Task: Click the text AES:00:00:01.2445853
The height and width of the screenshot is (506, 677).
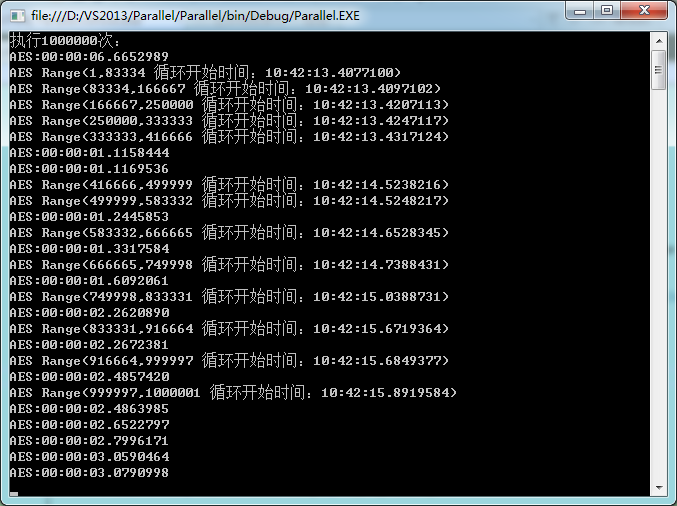Action: pyautogui.click(x=89, y=216)
